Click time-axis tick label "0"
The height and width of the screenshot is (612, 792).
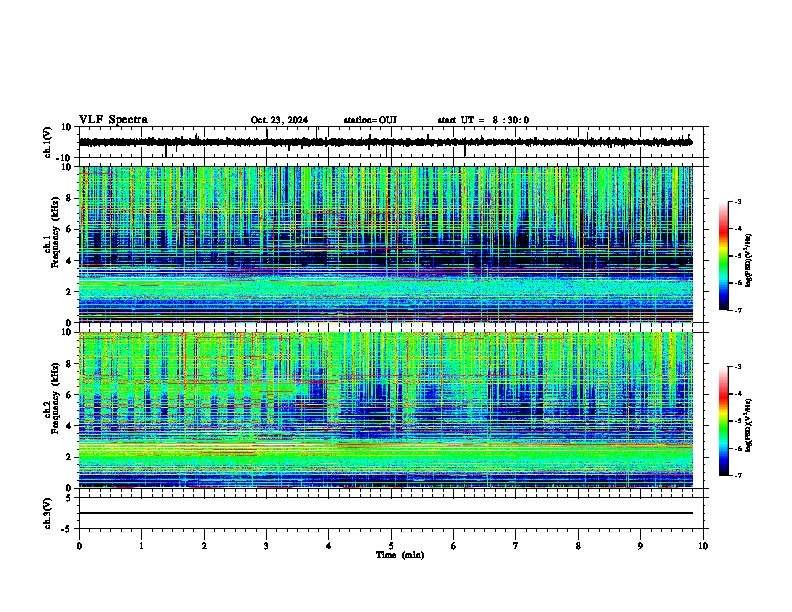pos(79,546)
